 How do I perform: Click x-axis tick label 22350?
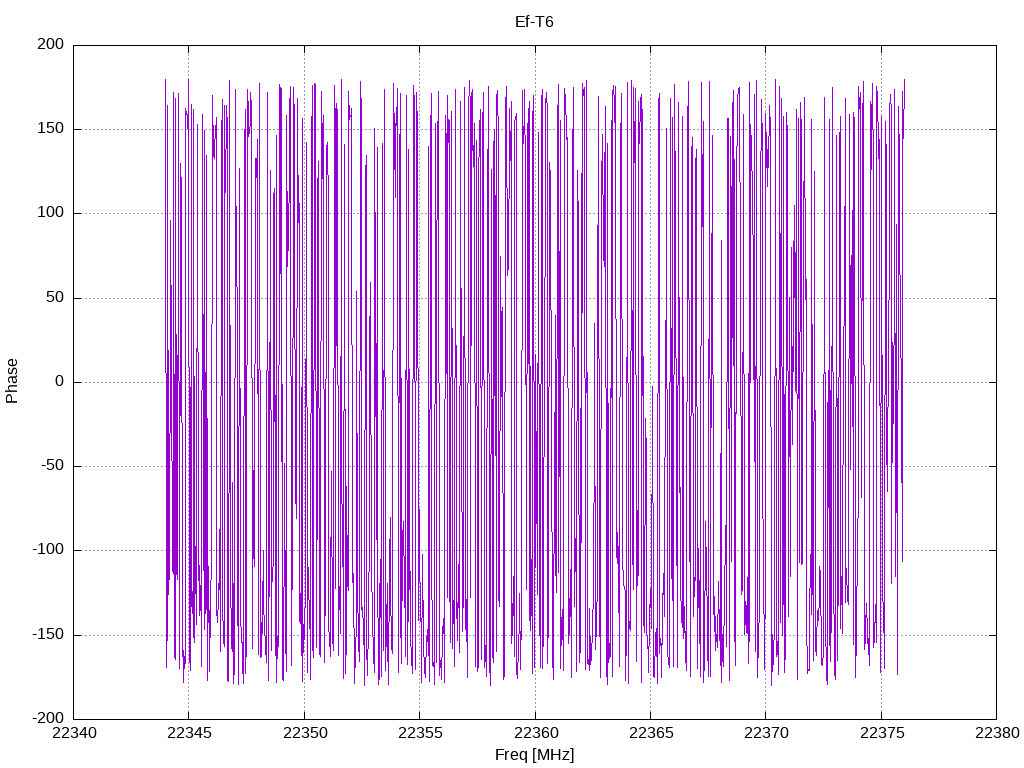[x=305, y=733]
